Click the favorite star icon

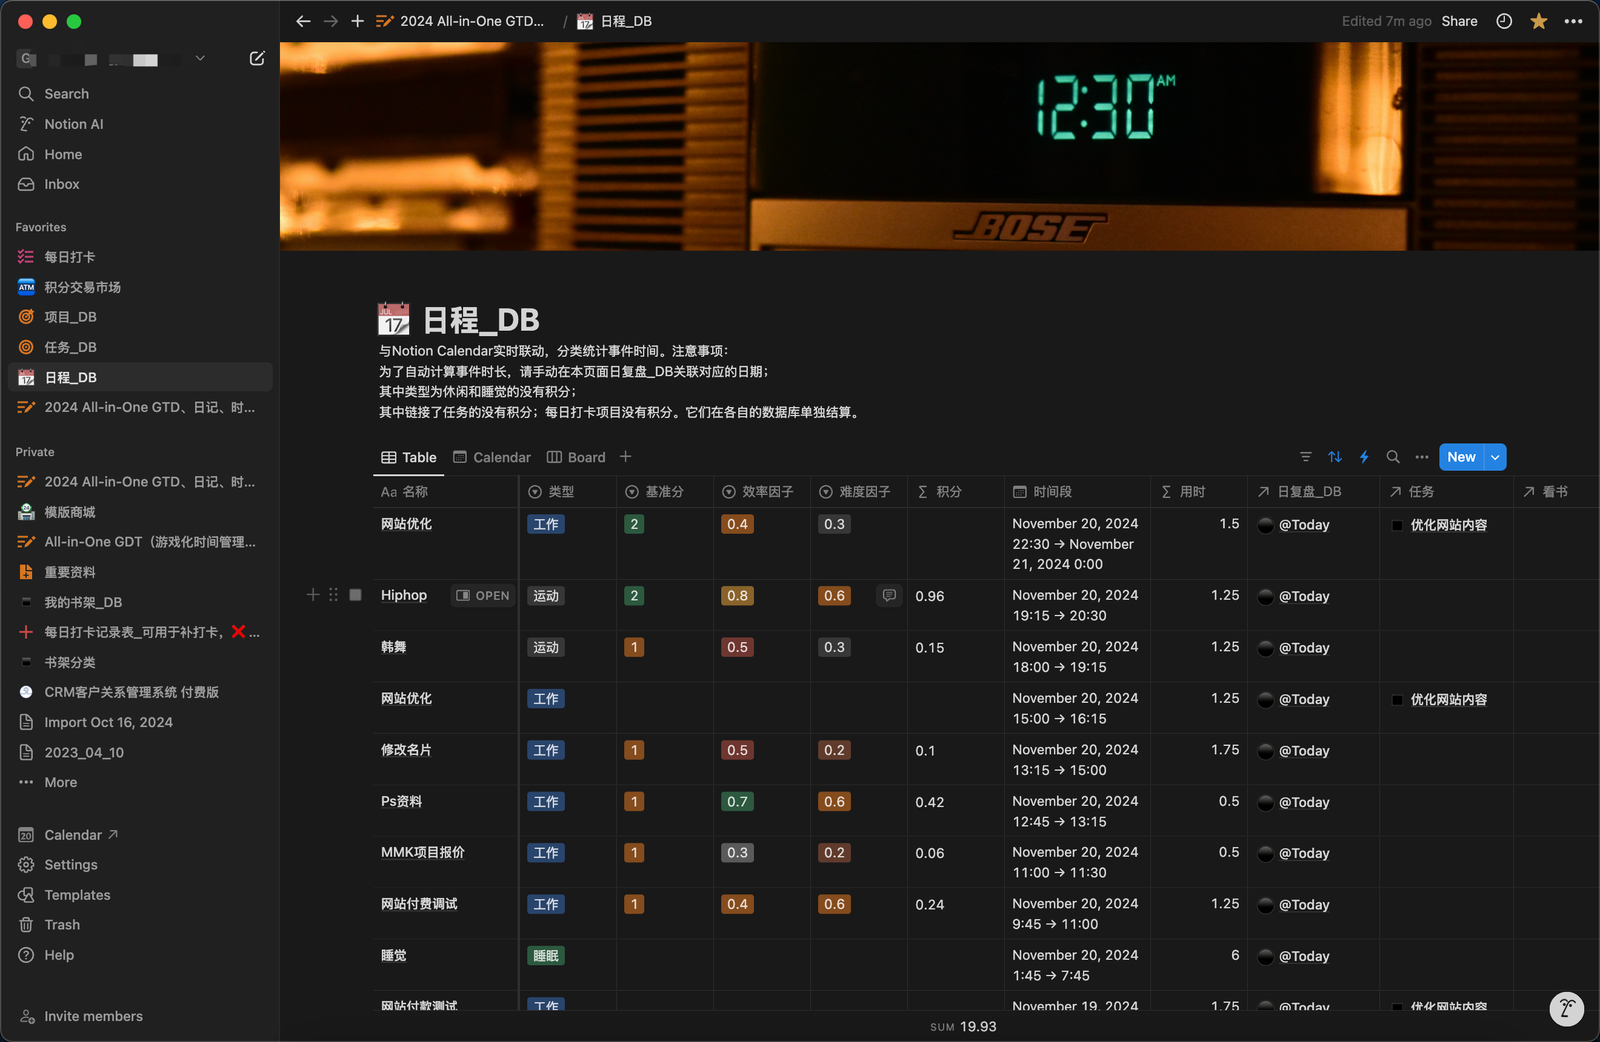pyautogui.click(x=1538, y=21)
